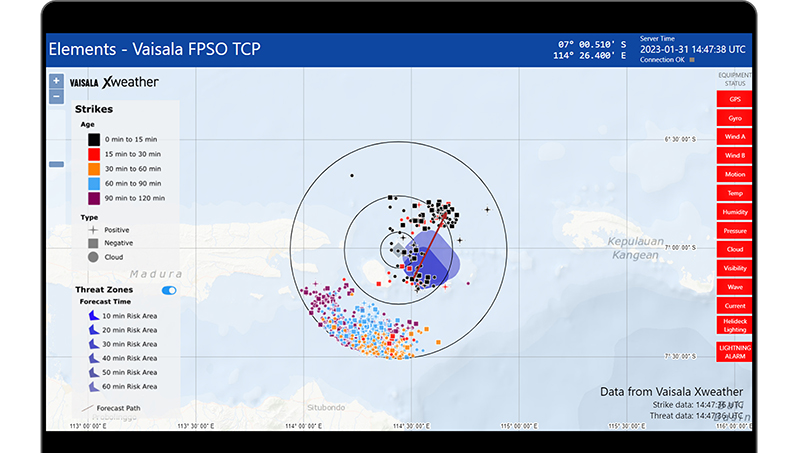Select the Cloud strike type circle icon
The height and width of the screenshot is (453, 800).
click(x=93, y=257)
